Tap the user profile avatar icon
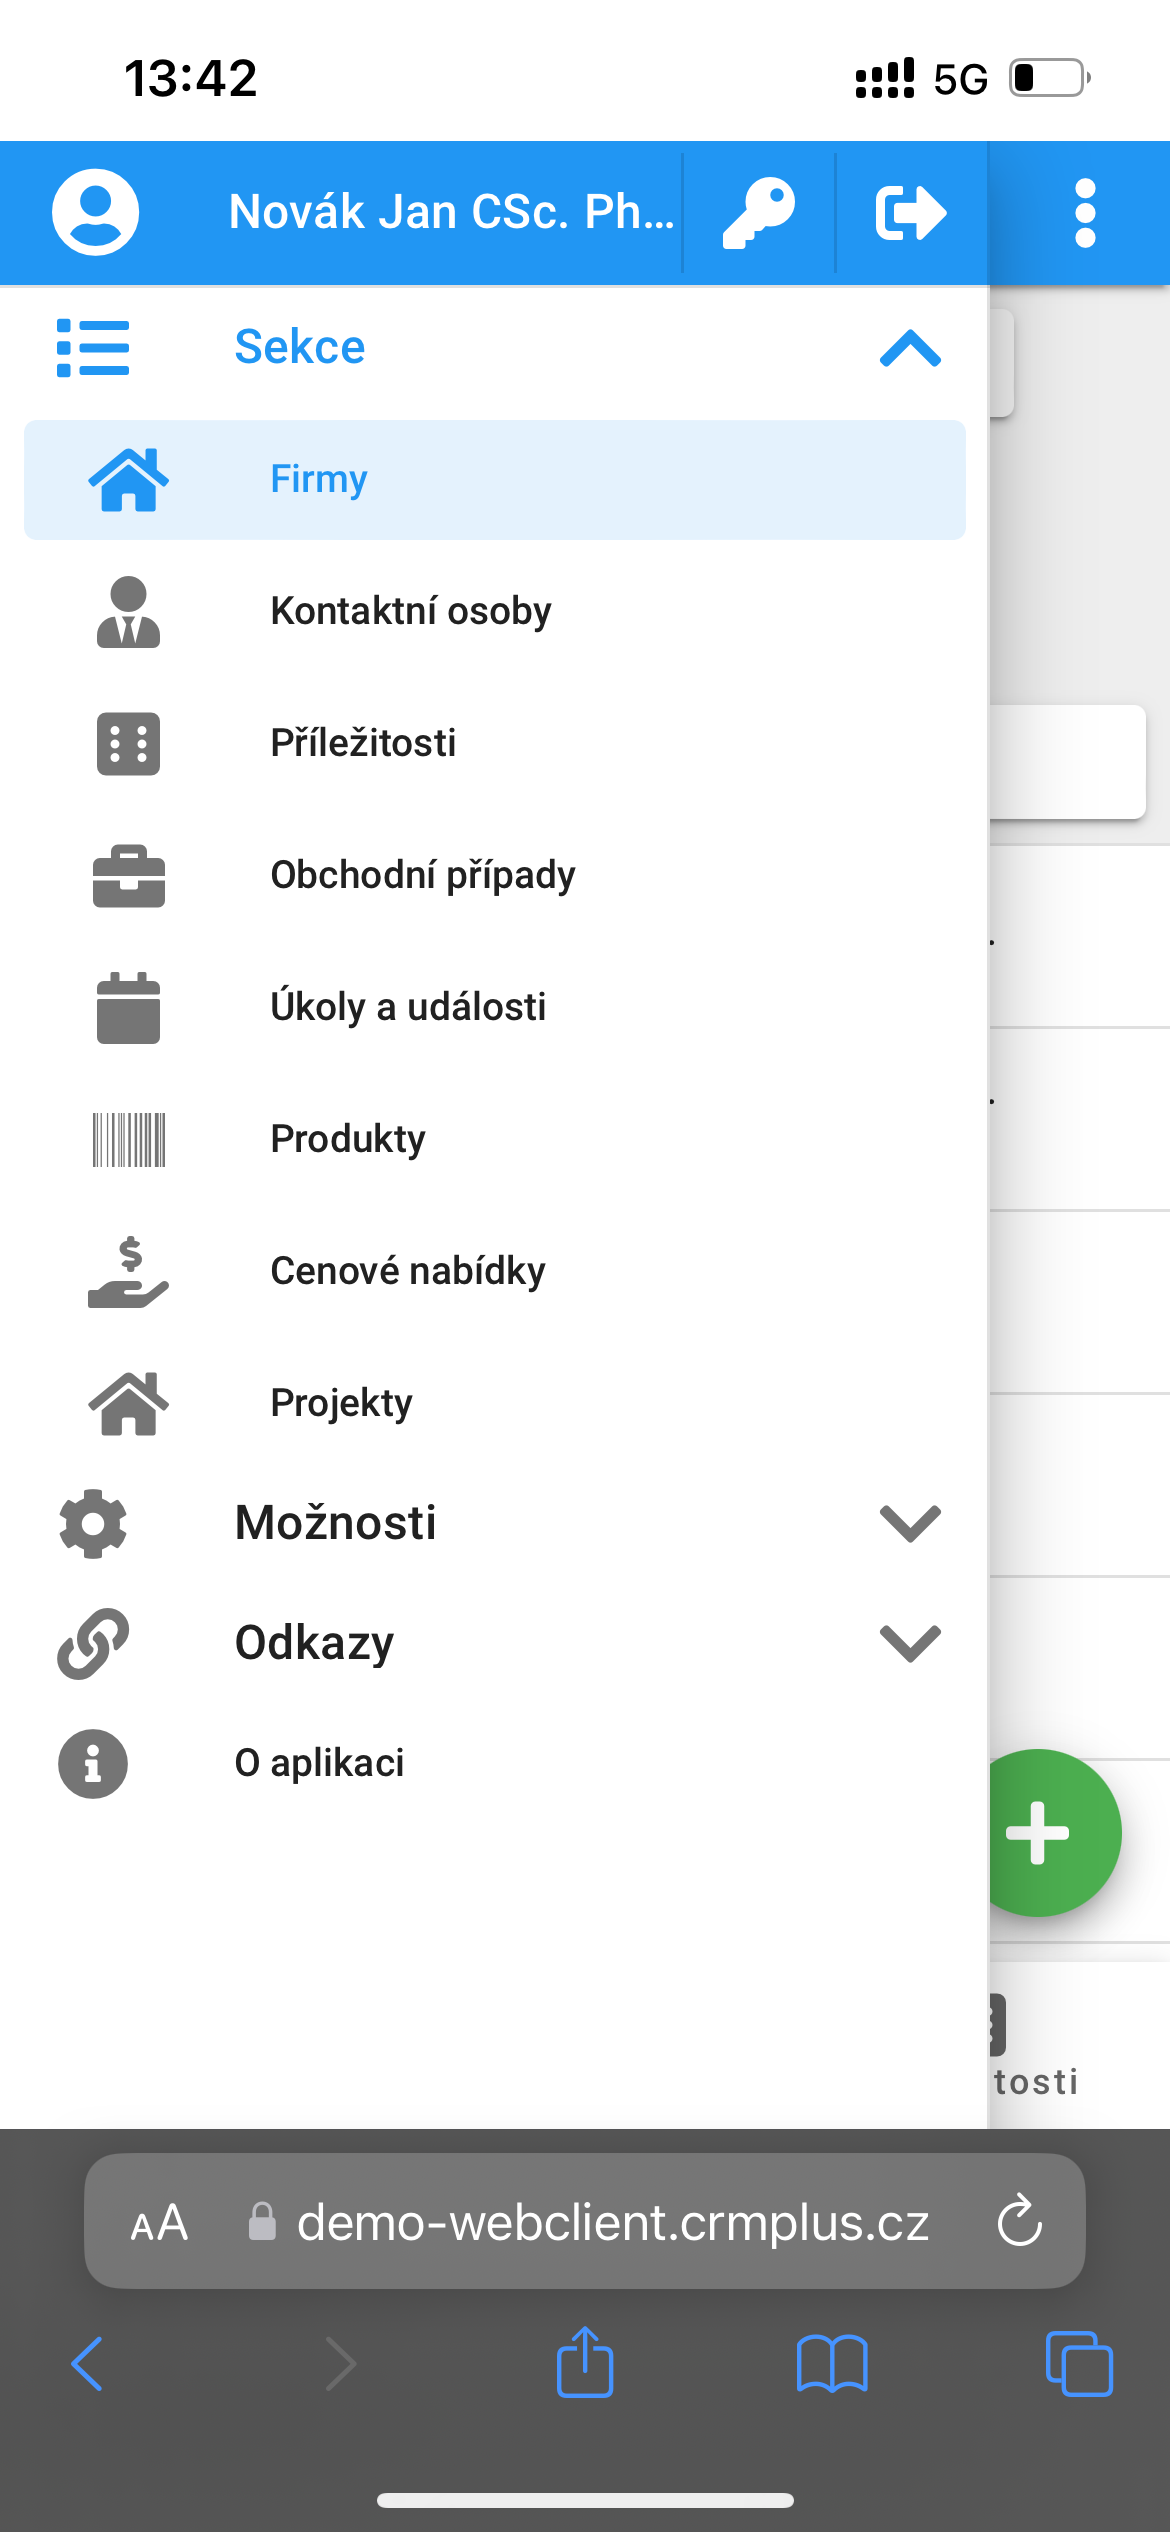The height and width of the screenshot is (2532, 1170). tap(95, 212)
